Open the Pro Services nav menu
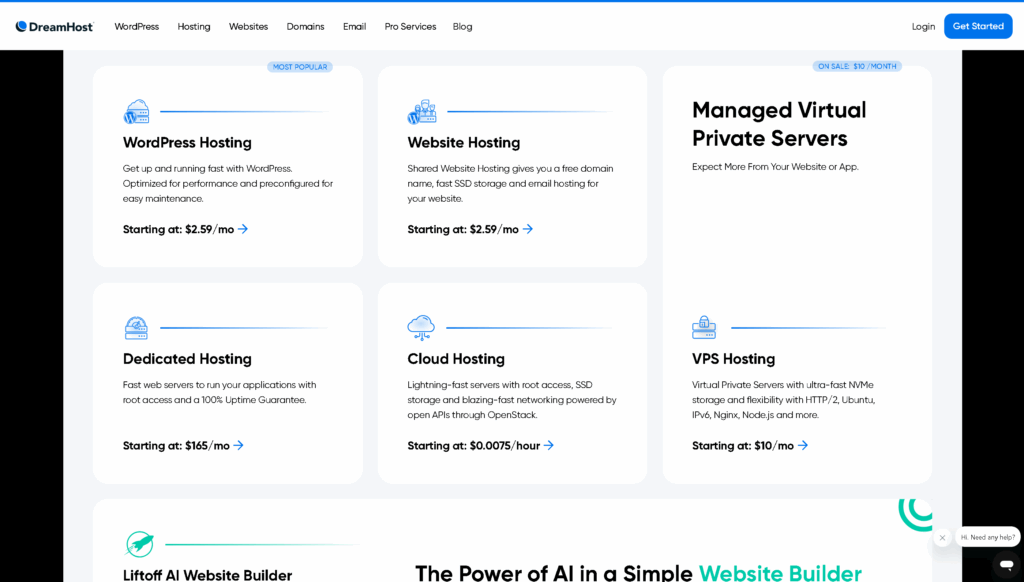 pos(410,27)
